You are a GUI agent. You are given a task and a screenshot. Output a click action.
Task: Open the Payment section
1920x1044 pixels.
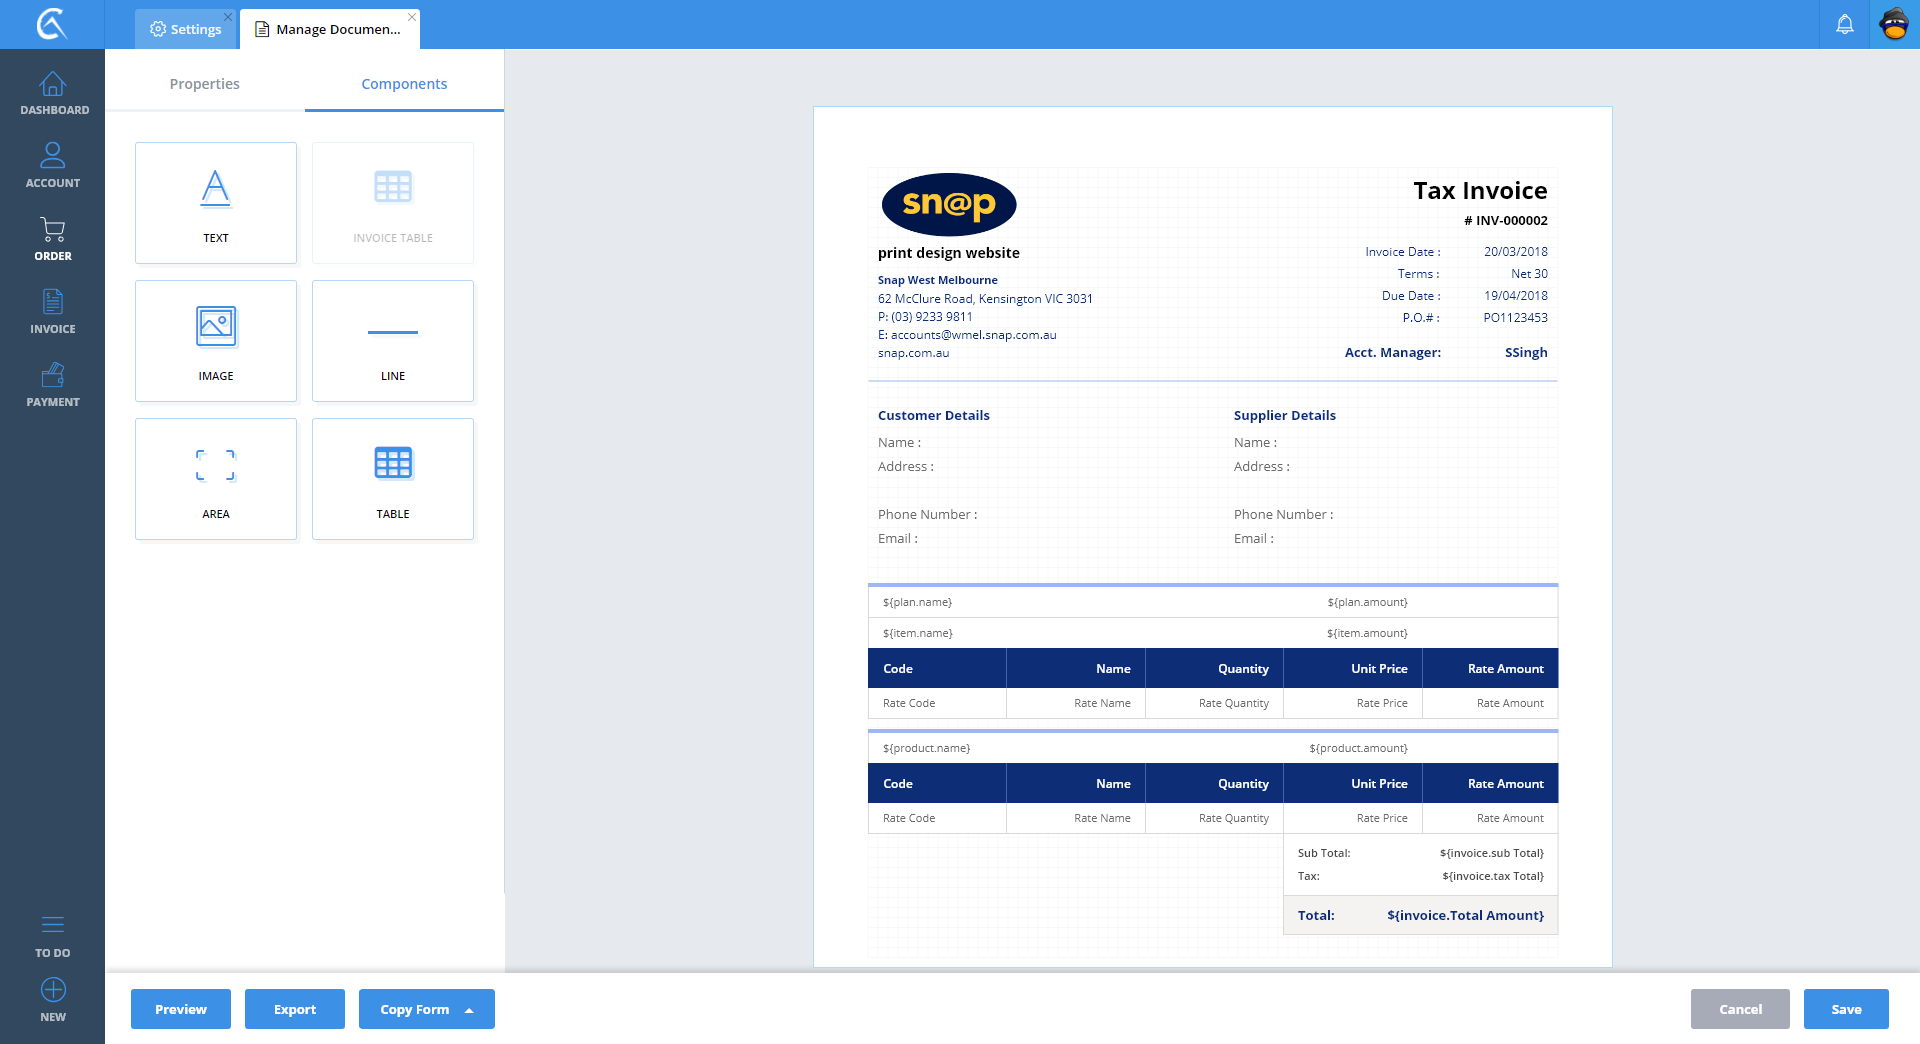pyautogui.click(x=53, y=385)
